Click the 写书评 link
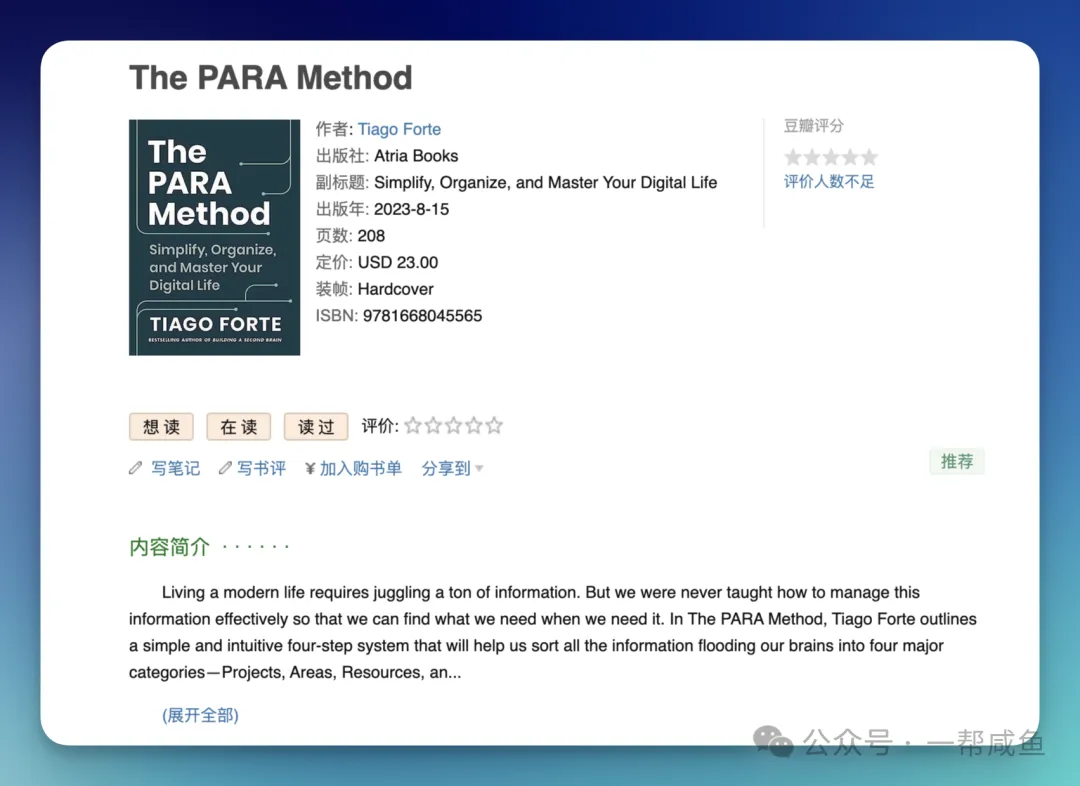 [261, 468]
